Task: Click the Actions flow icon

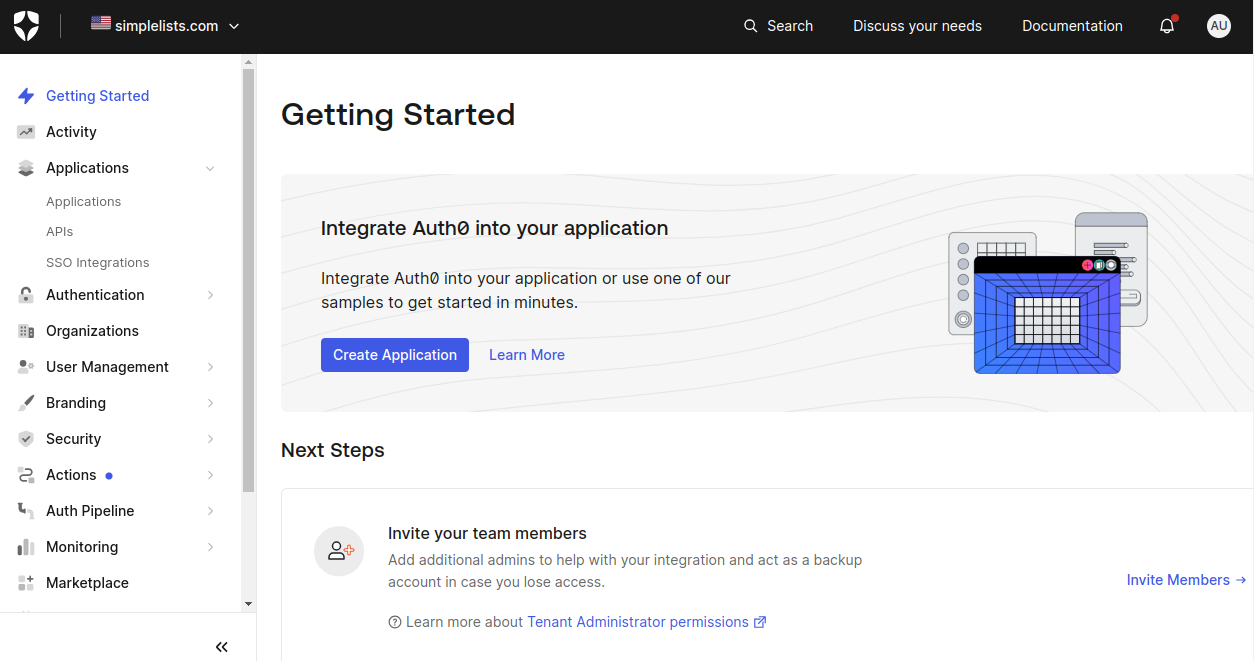Action: tap(26, 475)
